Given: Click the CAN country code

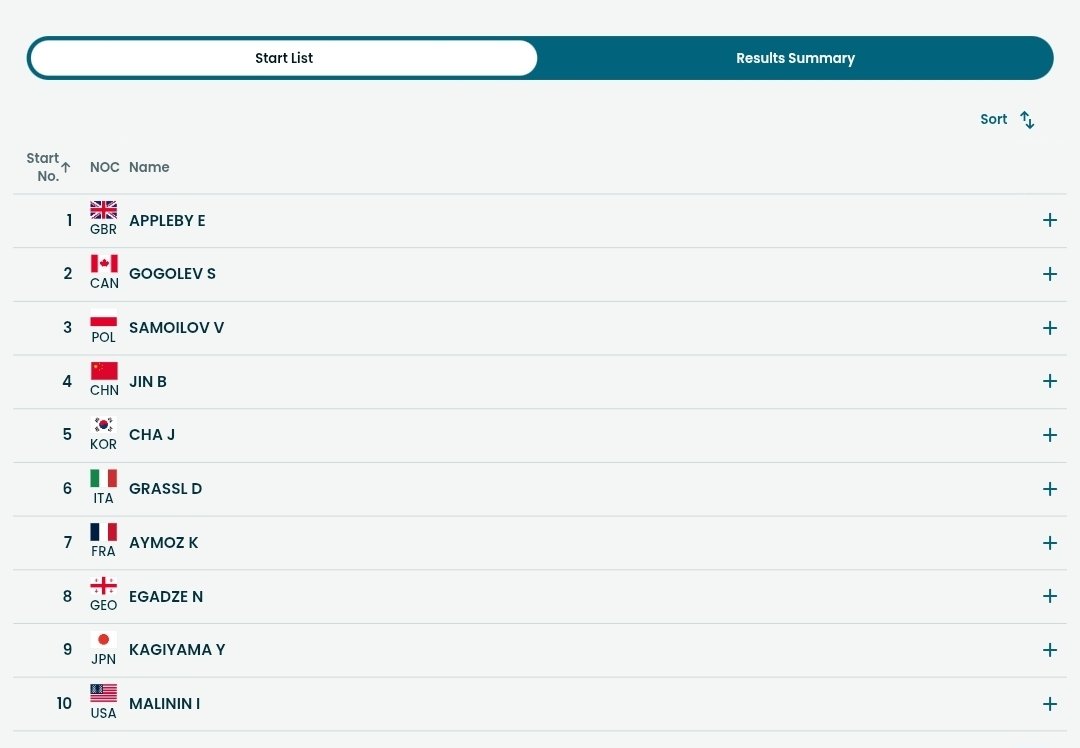Looking at the screenshot, I should (104, 283).
